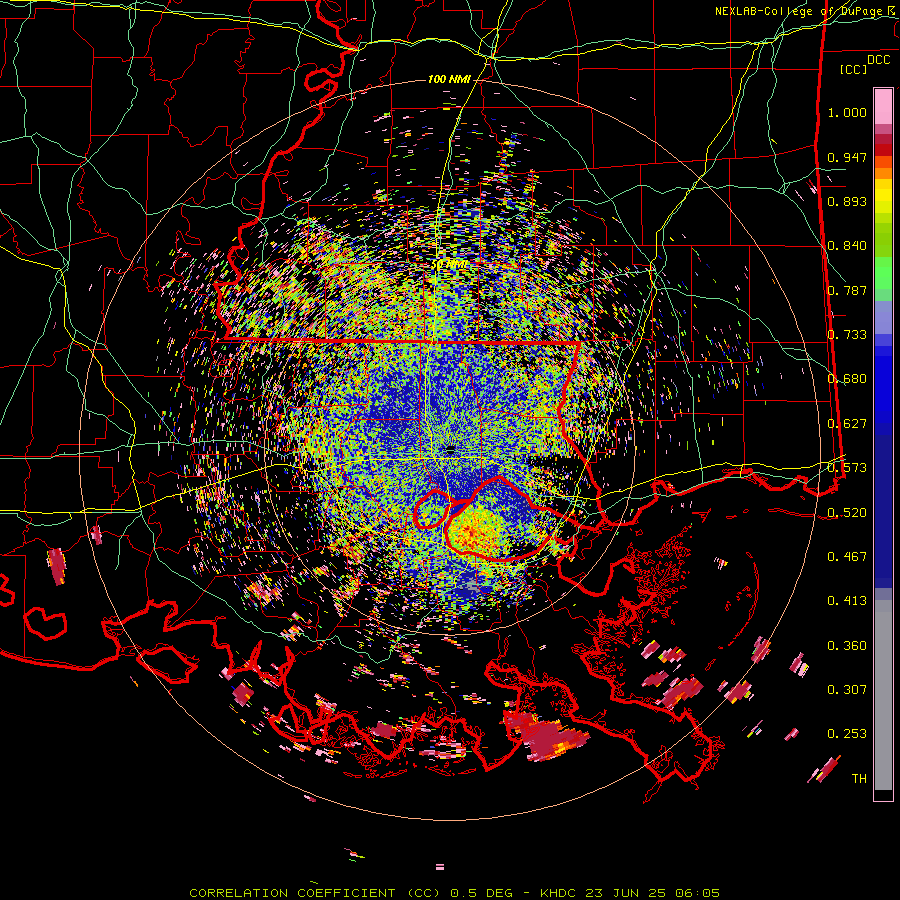Click the radar site center marker
Viewport: 900px width, 900px height.
coord(450,451)
